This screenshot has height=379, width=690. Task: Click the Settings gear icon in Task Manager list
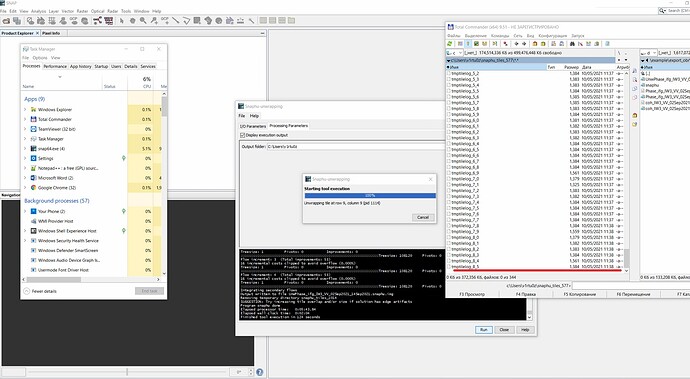click(33, 158)
